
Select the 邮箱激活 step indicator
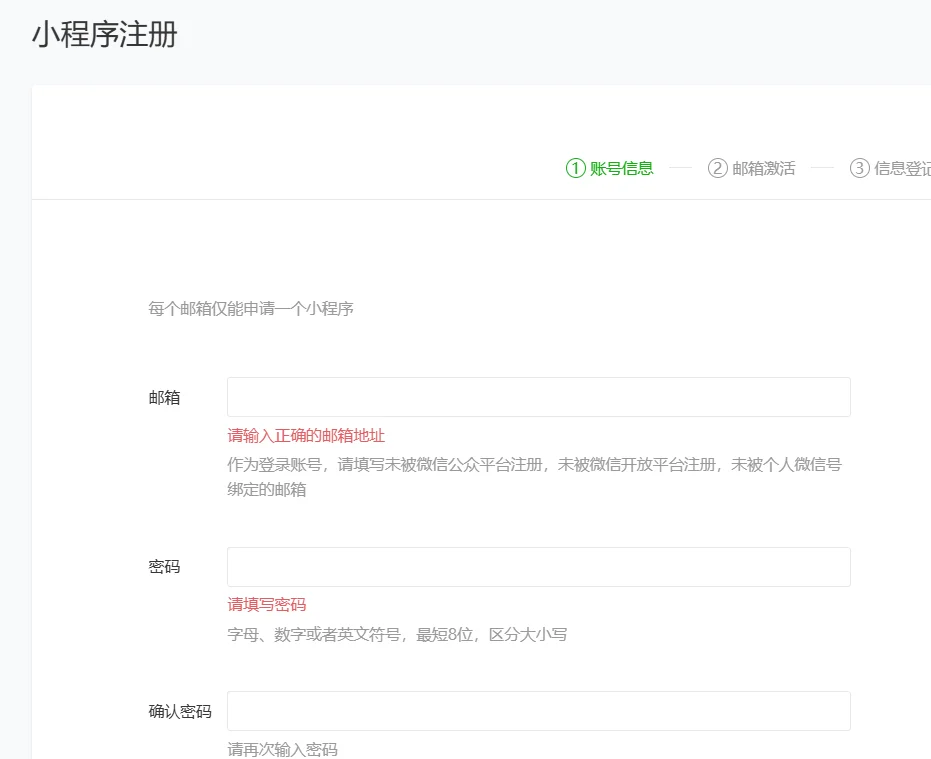pos(762,168)
